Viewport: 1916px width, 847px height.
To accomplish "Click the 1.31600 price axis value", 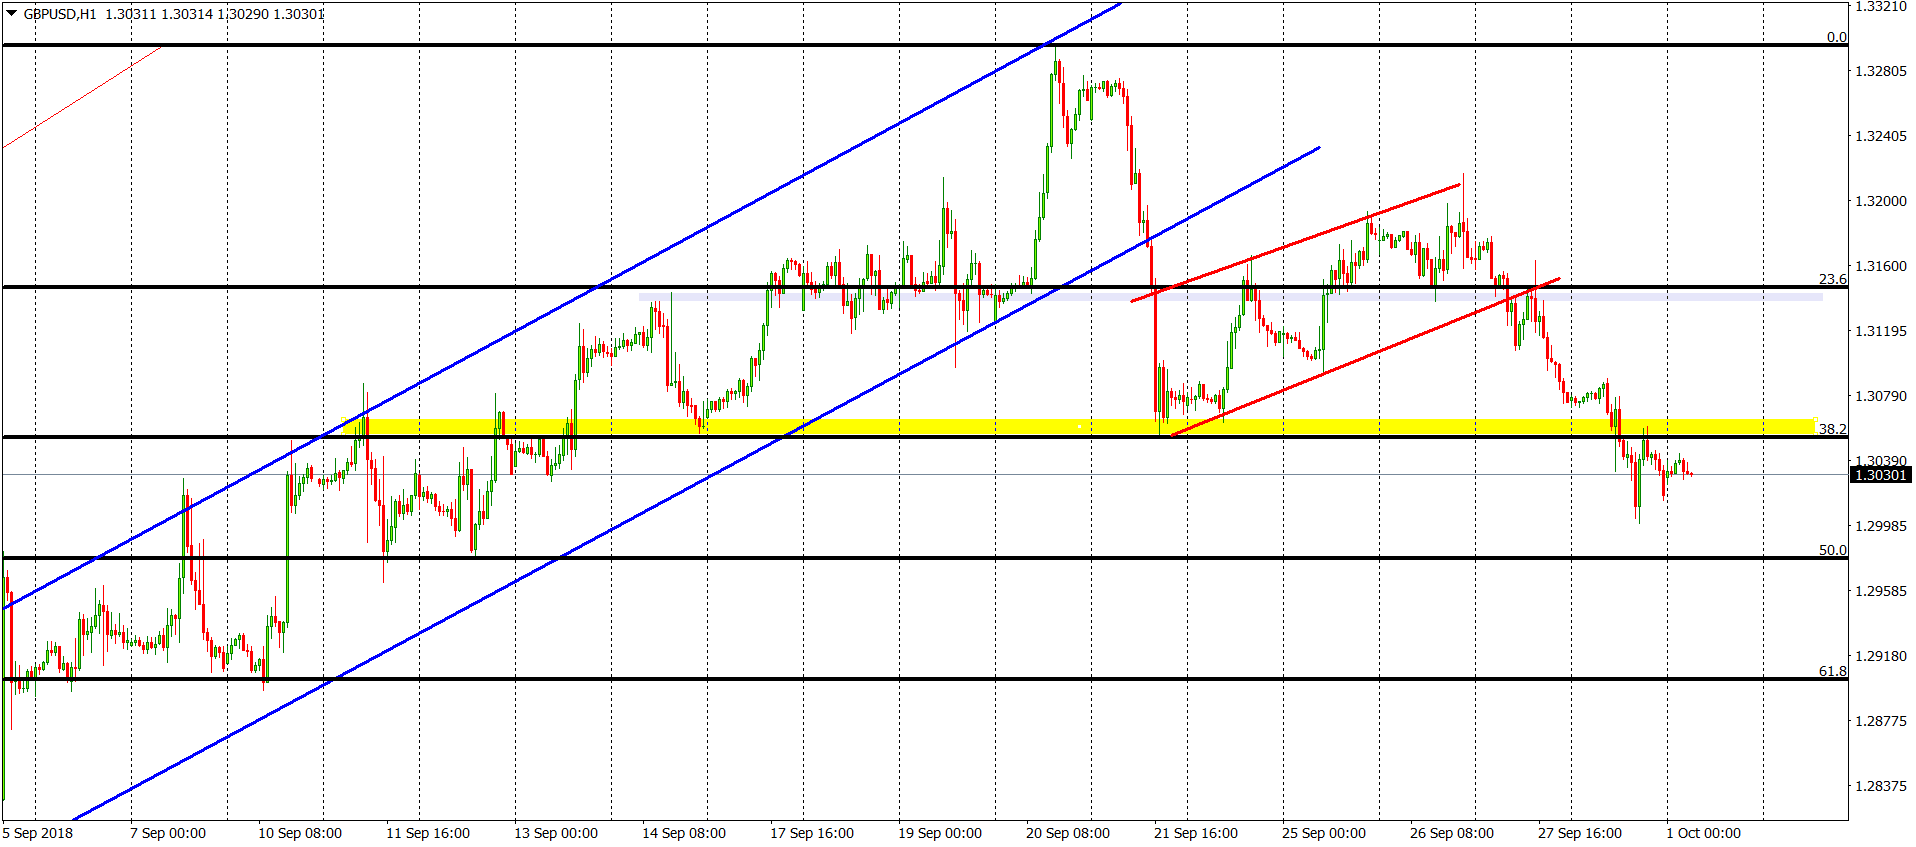I will pyautogui.click(x=1880, y=266).
